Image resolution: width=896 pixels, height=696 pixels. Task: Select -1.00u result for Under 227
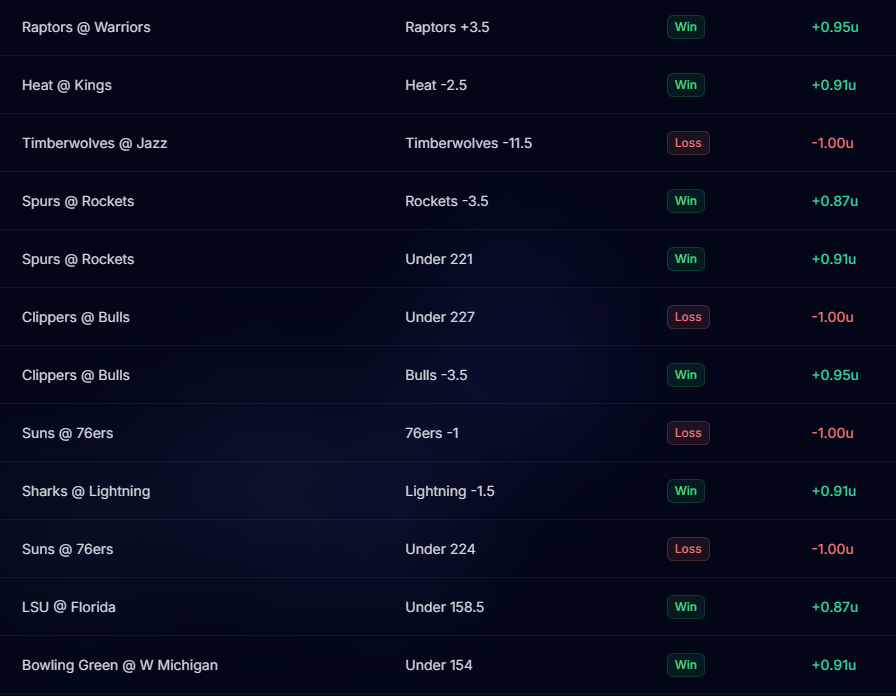click(x=833, y=317)
